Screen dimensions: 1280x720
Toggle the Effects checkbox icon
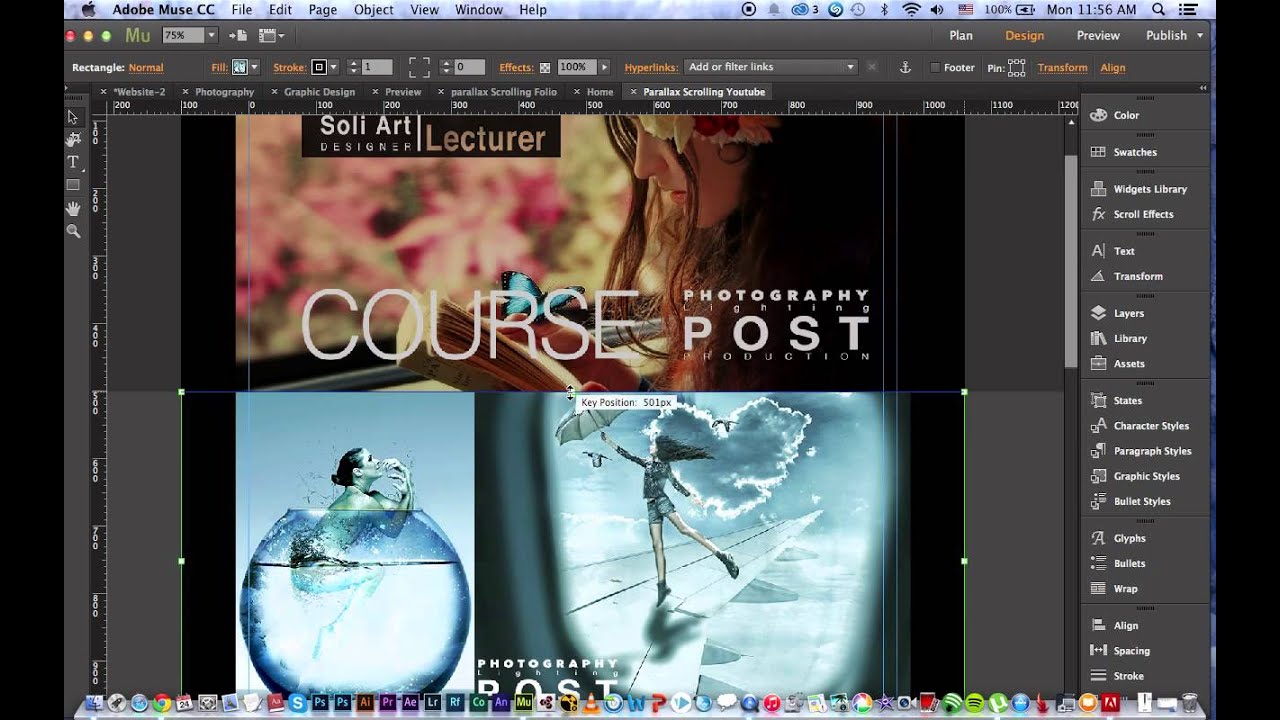click(545, 68)
